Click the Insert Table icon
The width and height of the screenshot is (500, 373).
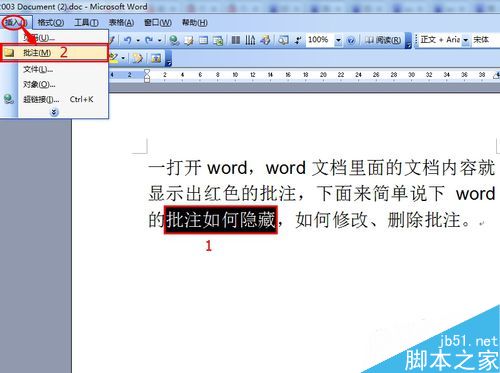(203, 40)
